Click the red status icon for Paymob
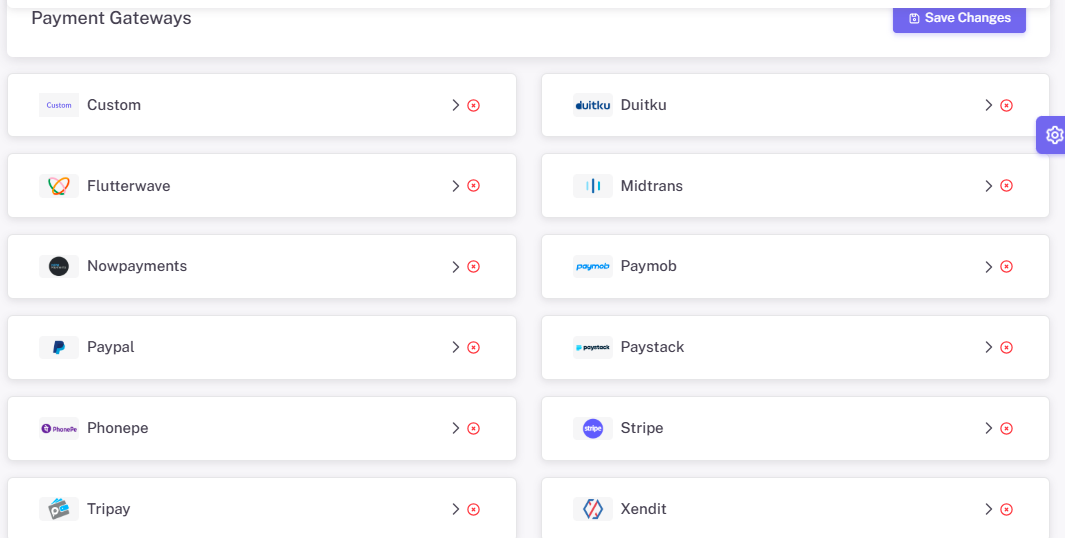Viewport: 1065px width, 538px height. (x=1007, y=267)
